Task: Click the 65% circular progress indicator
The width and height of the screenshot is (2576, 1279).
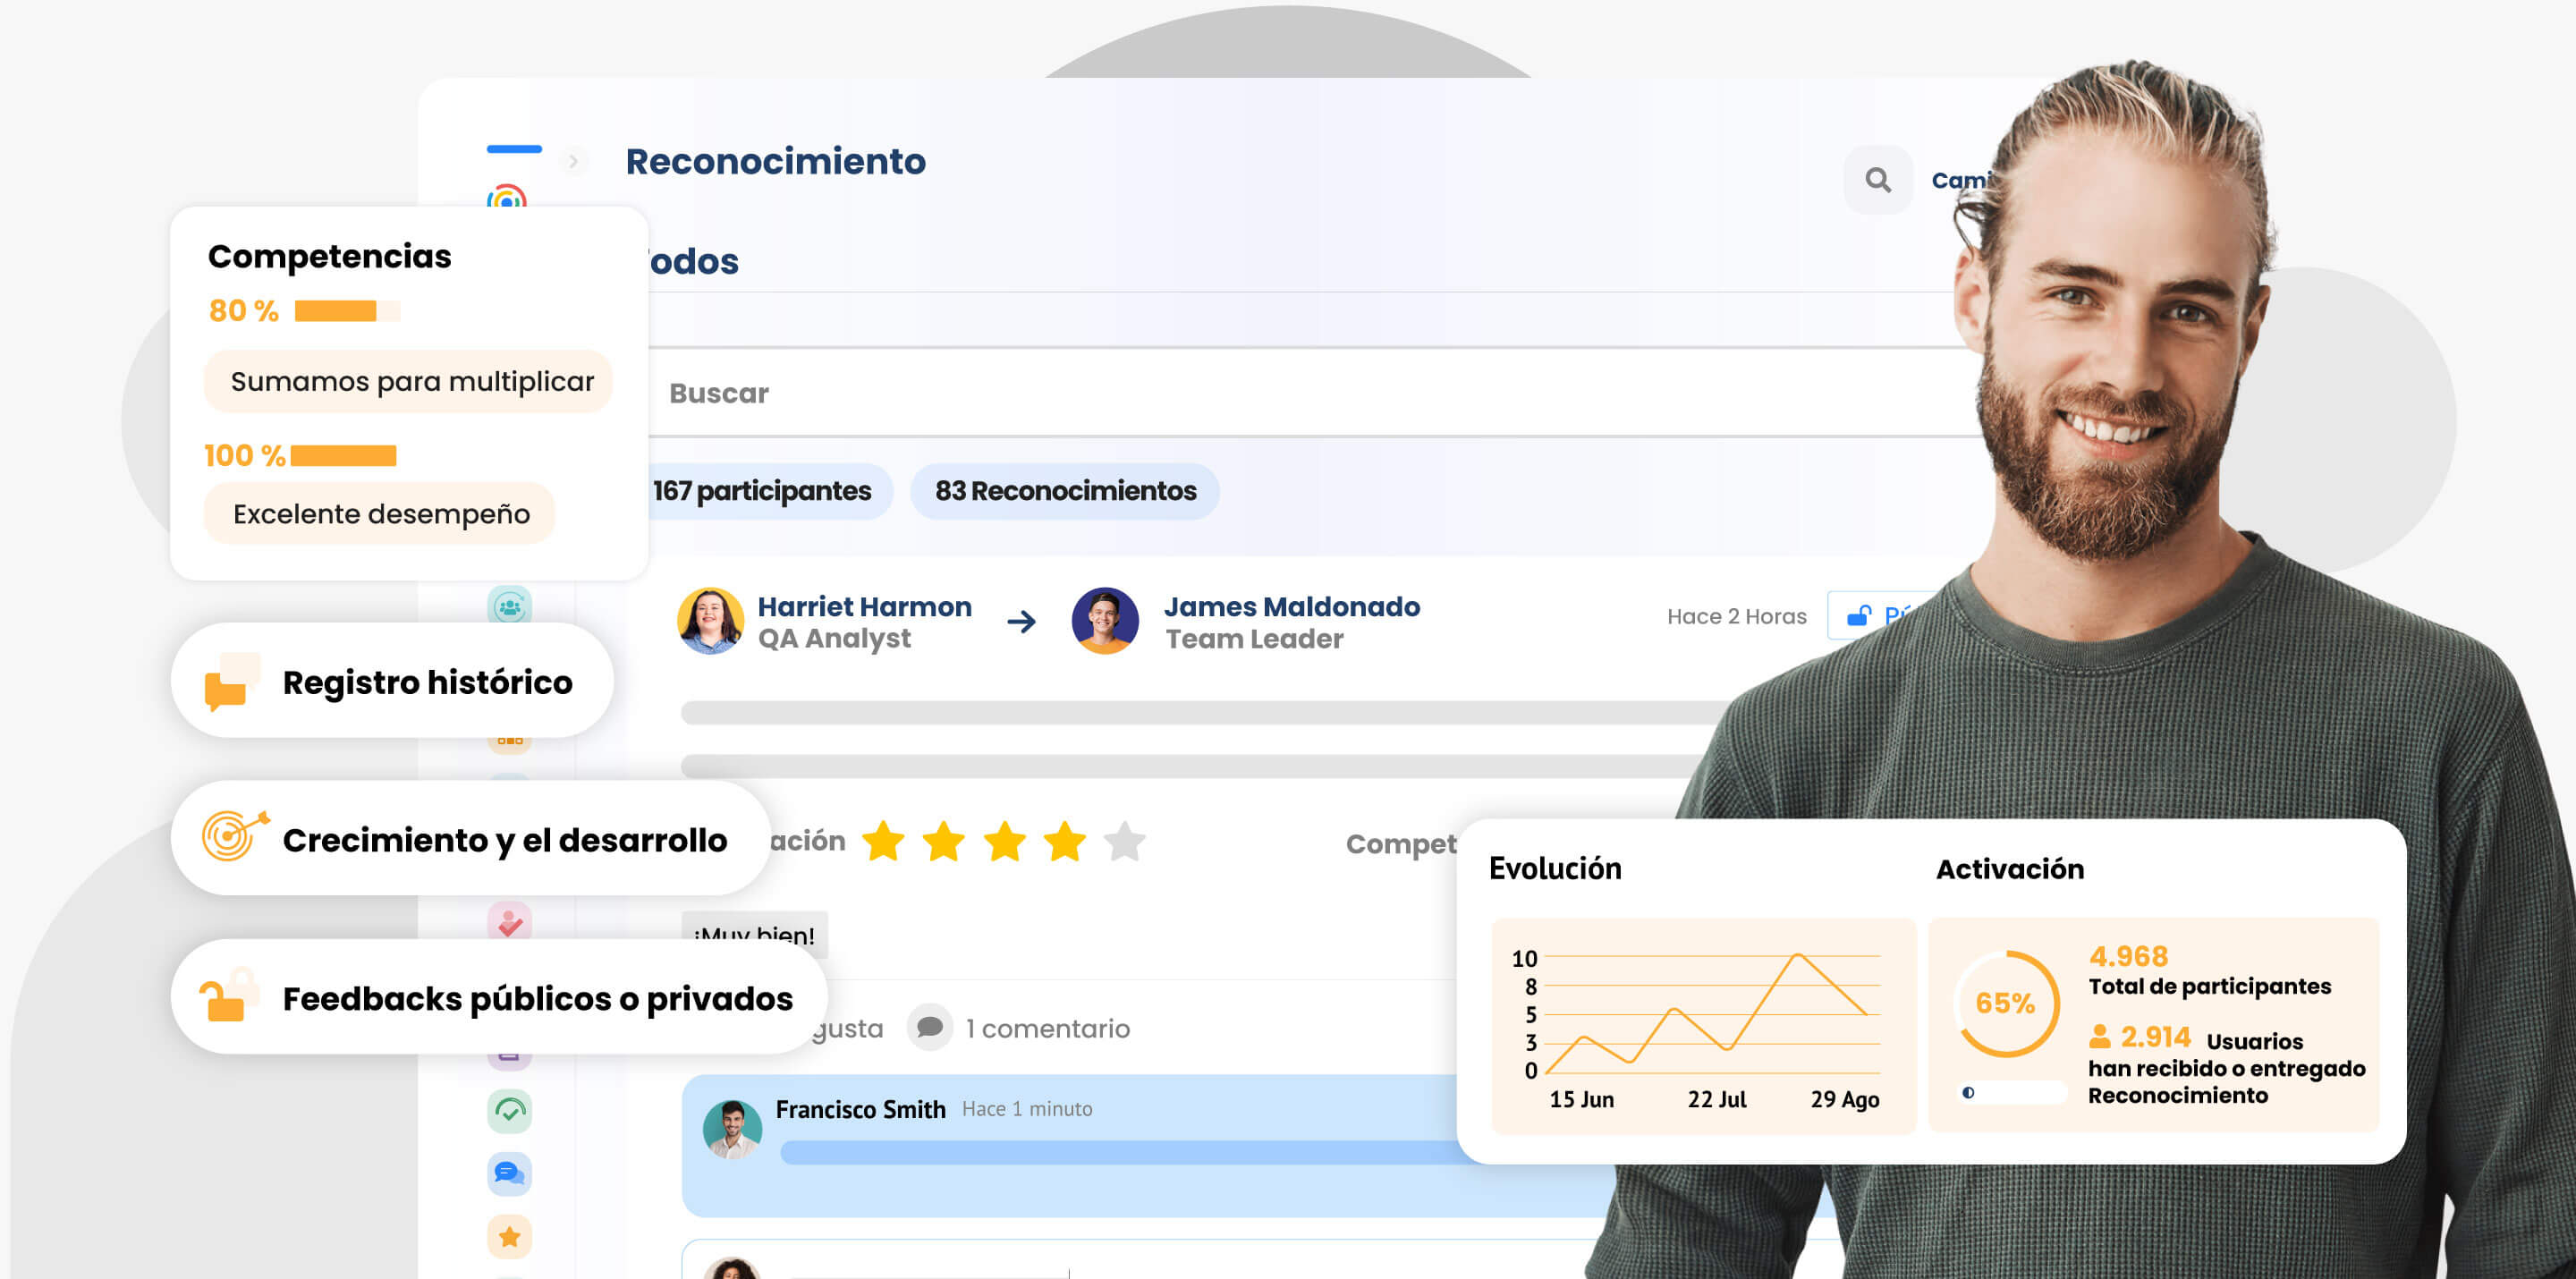Action: (2005, 1003)
